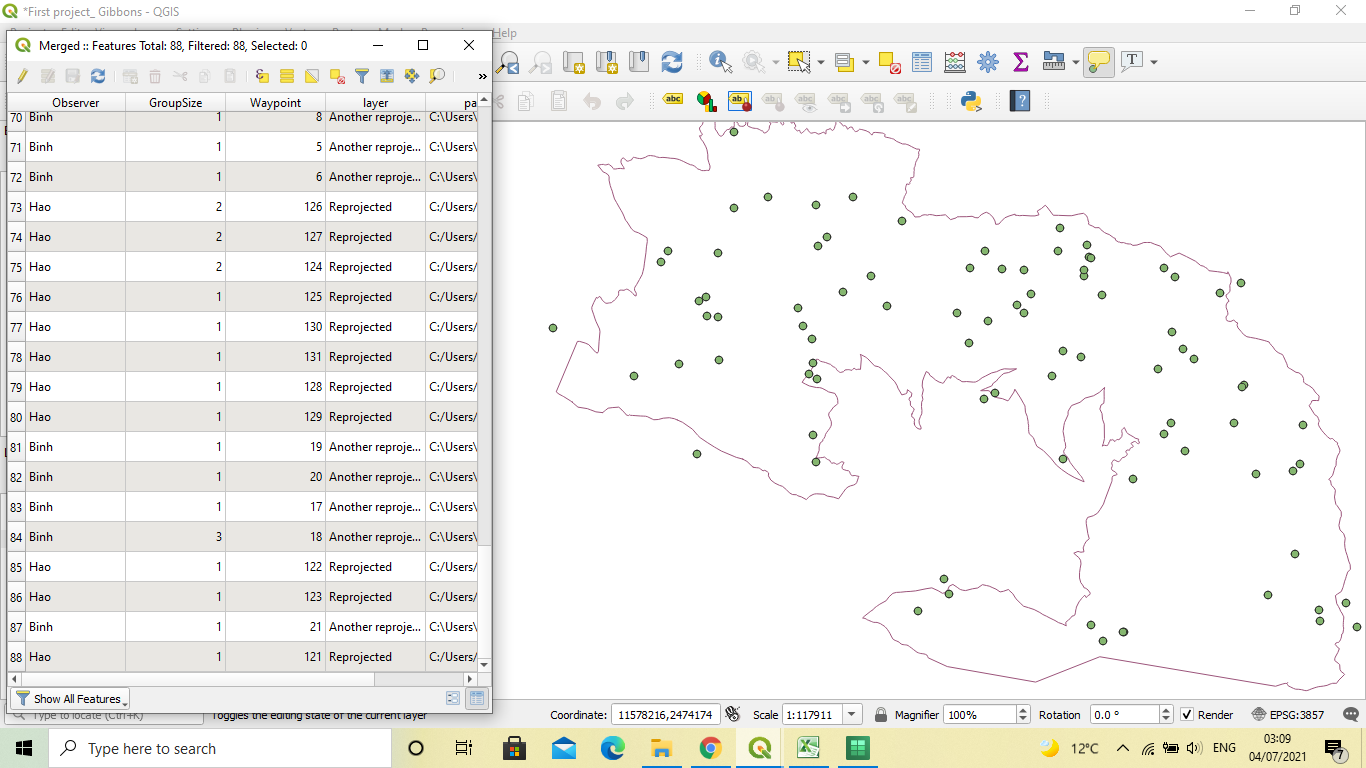Sort by the Observer column header

pos(76,103)
